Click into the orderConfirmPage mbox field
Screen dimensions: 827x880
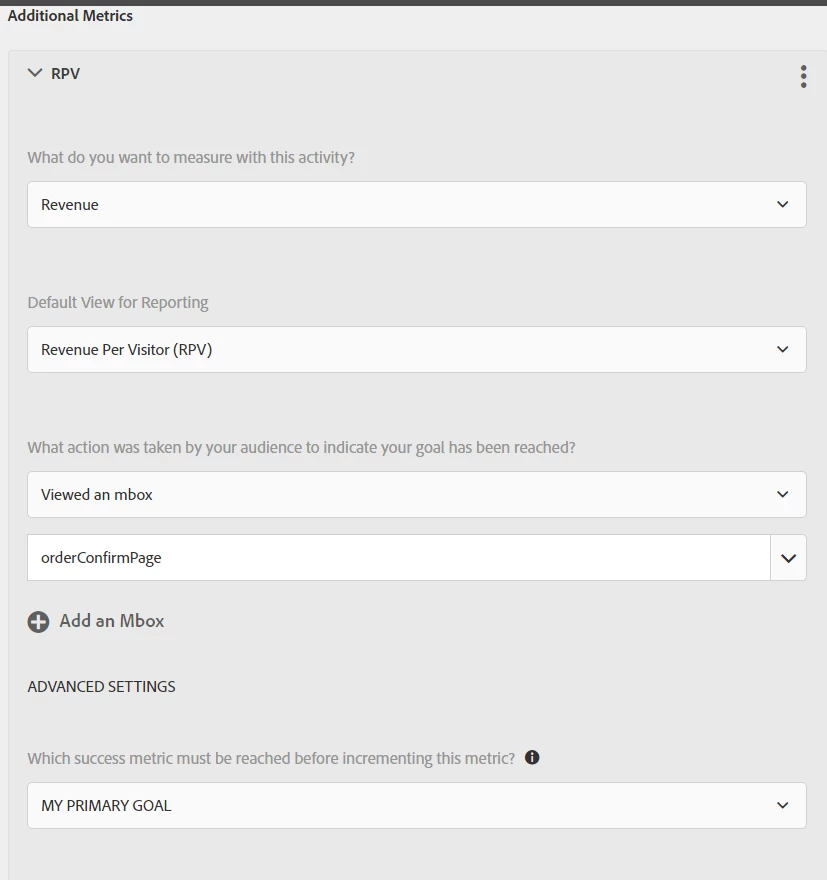pyautogui.click(x=398, y=558)
